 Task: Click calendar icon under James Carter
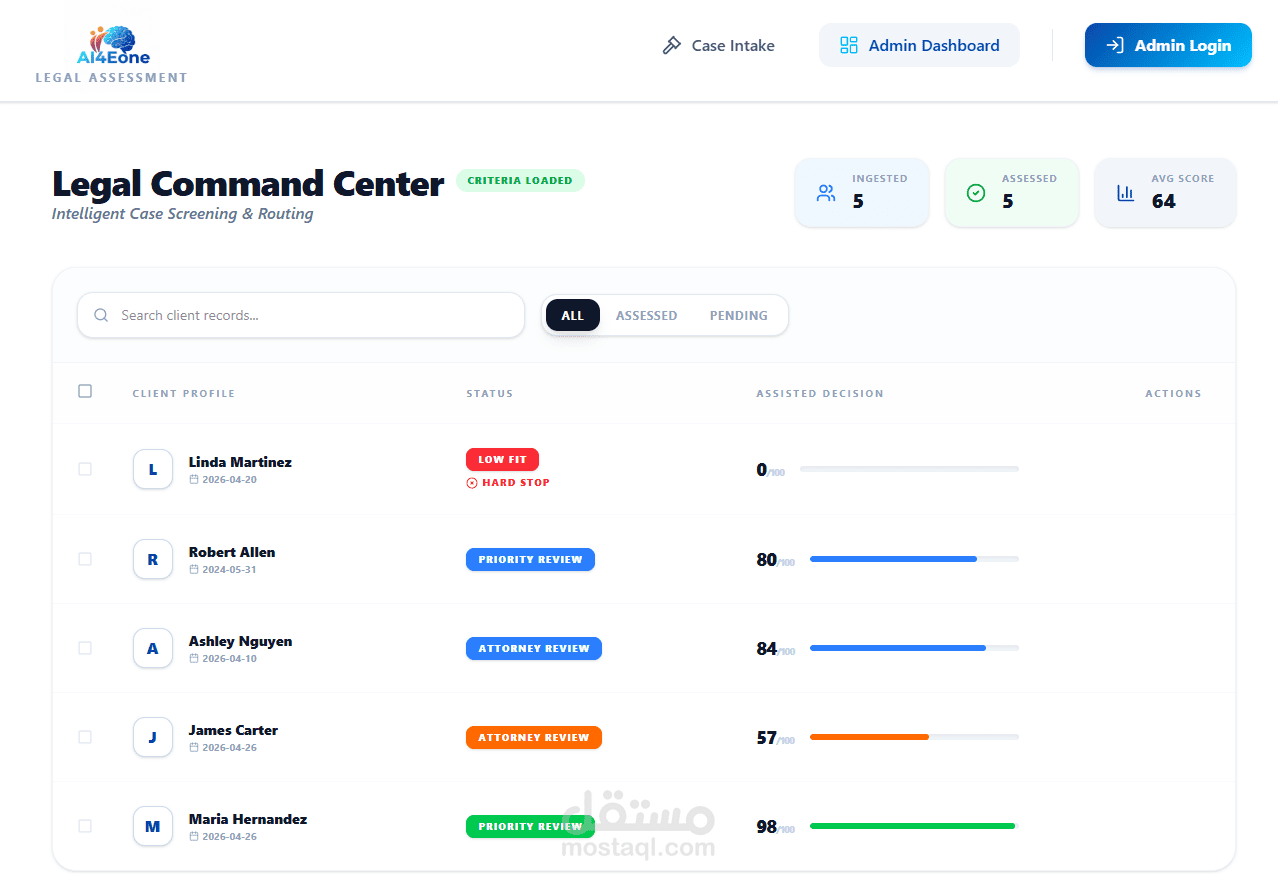point(194,748)
